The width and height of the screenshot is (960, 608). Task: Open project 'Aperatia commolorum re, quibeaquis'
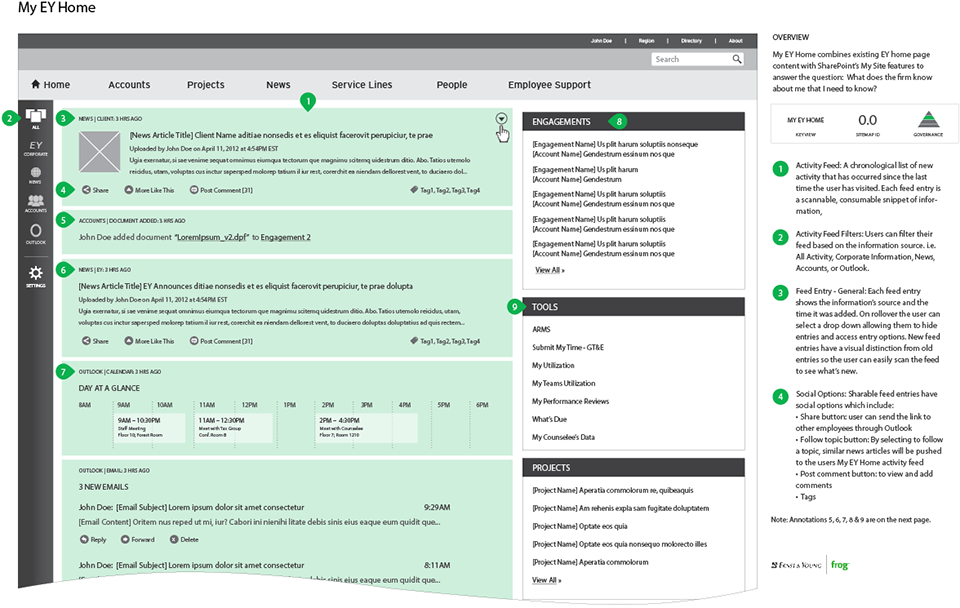pos(612,490)
